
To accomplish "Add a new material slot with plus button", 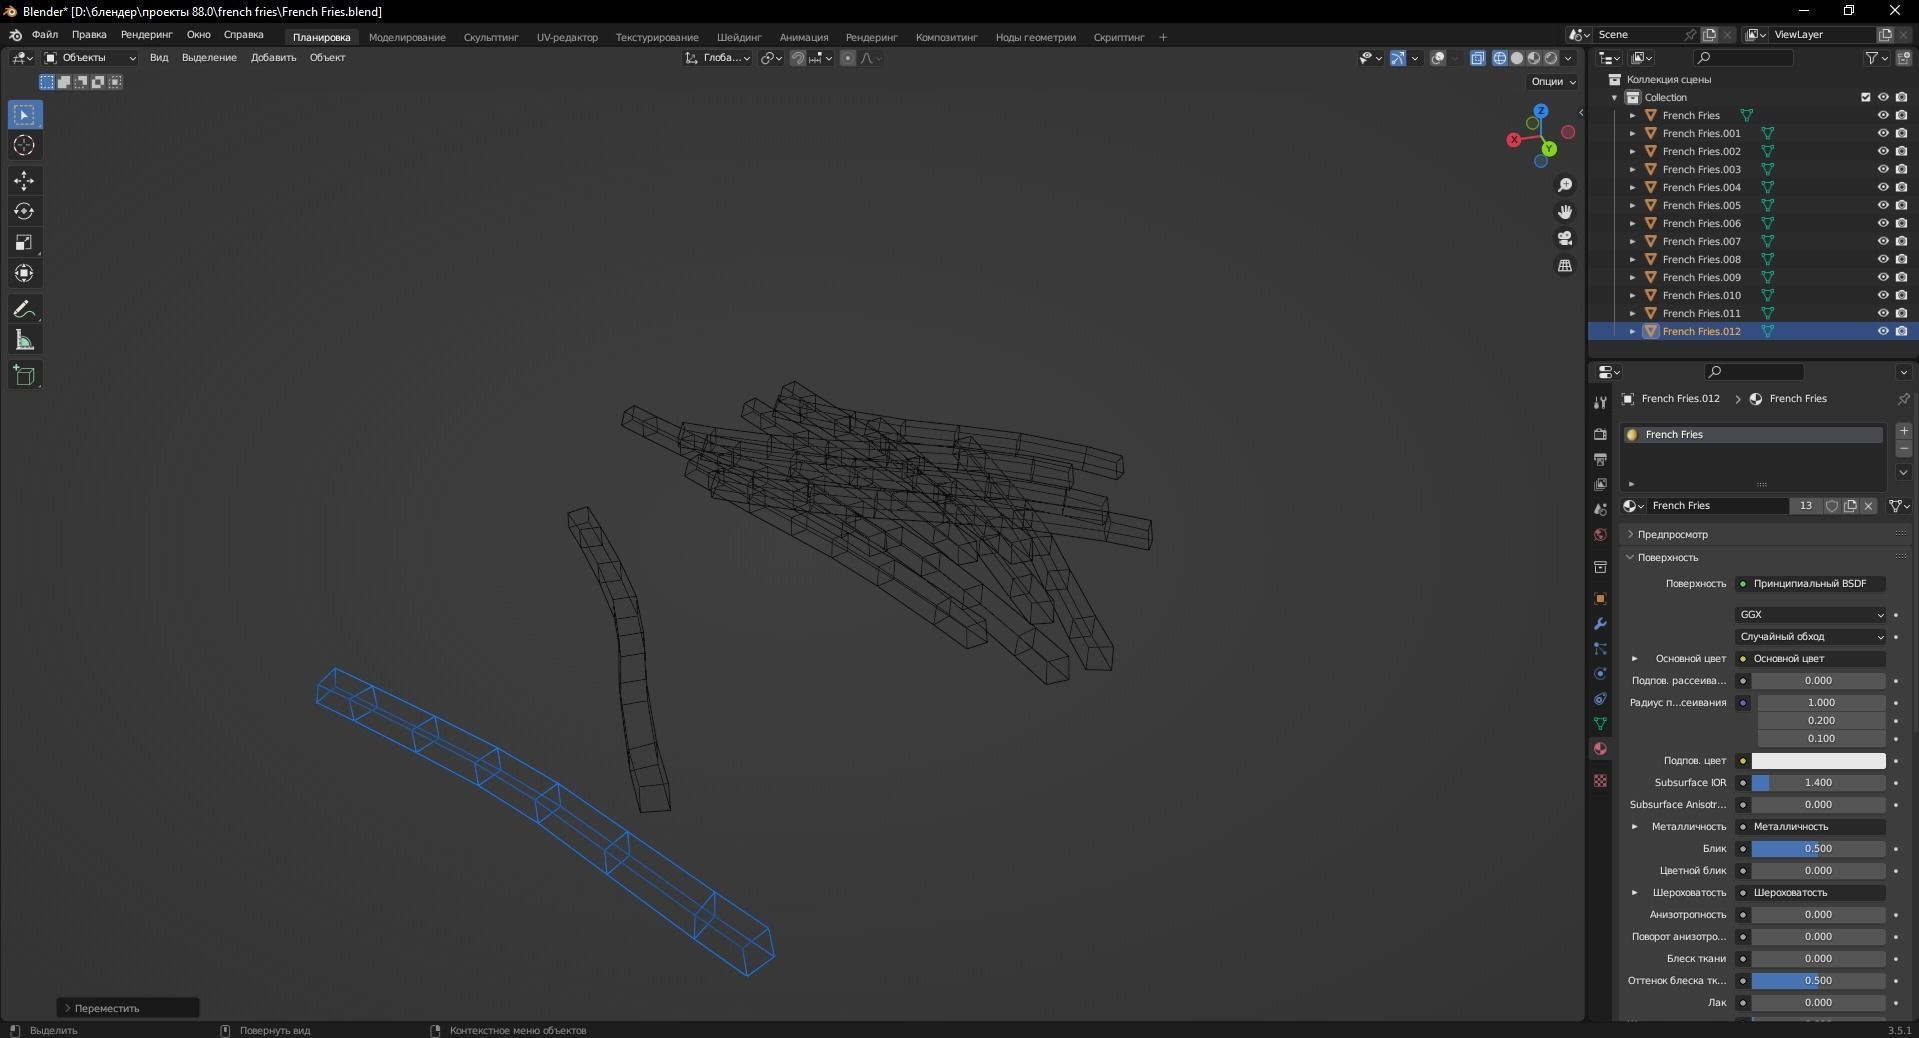I will click(1904, 431).
